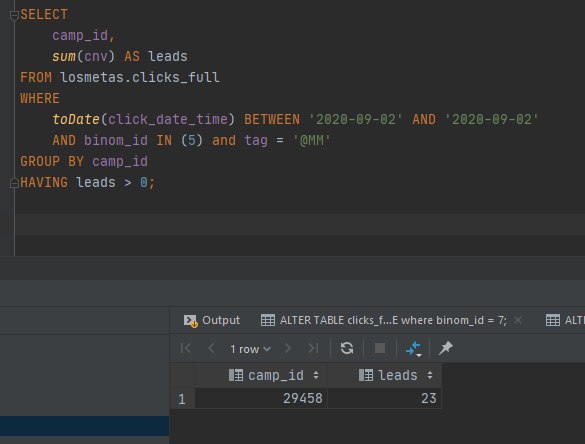
Task: Pin the result tab with pin icon
Action: tap(446, 348)
